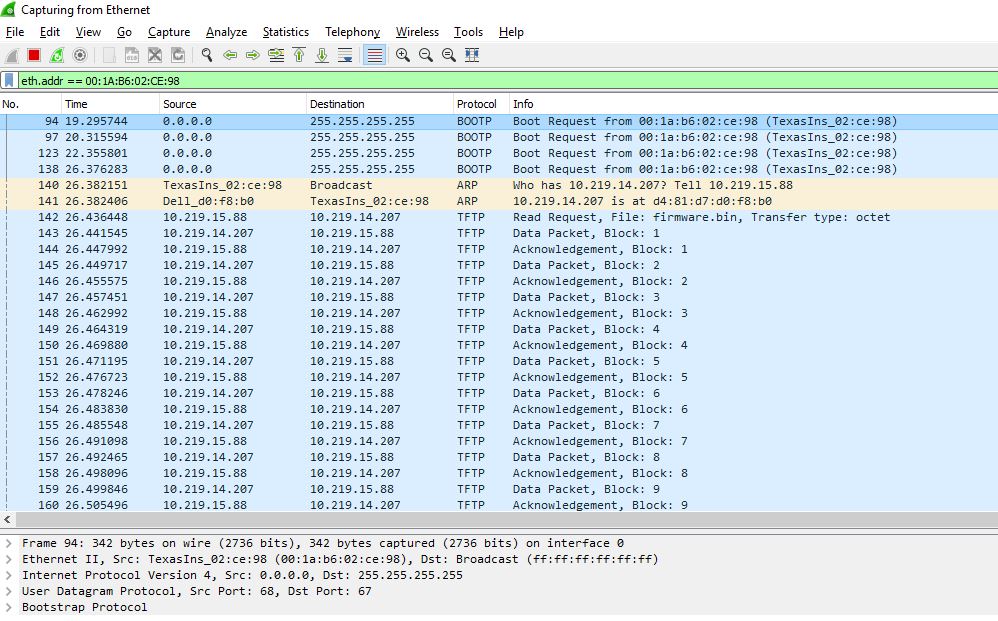Viewport: 998px width, 621px height.
Task: Select packet 160 Acknowledgement Block 9
Action: click(499, 505)
